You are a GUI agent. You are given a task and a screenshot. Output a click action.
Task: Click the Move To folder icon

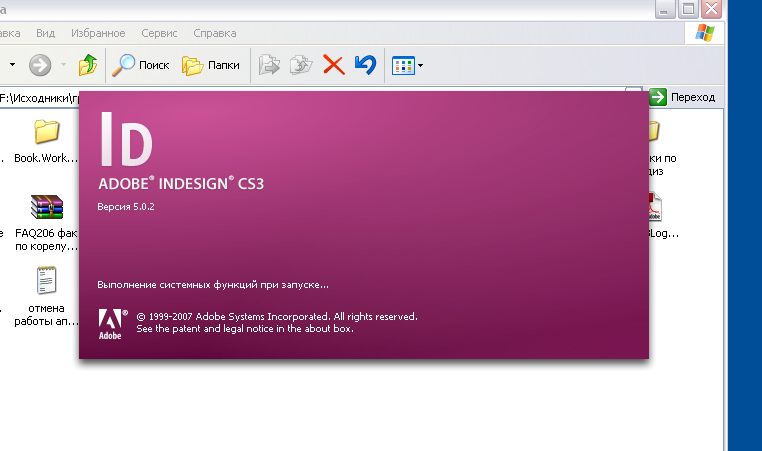(x=269, y=65)
